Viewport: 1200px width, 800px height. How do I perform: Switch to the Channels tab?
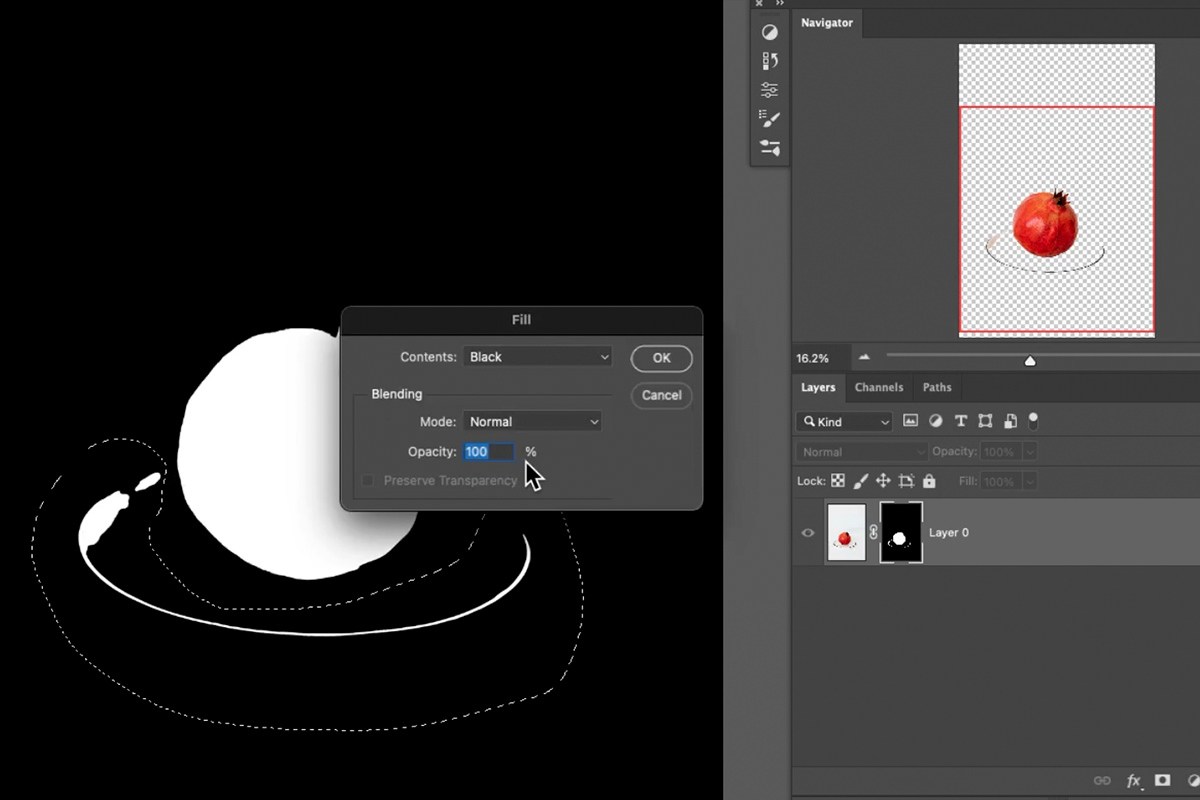point(879,387)
